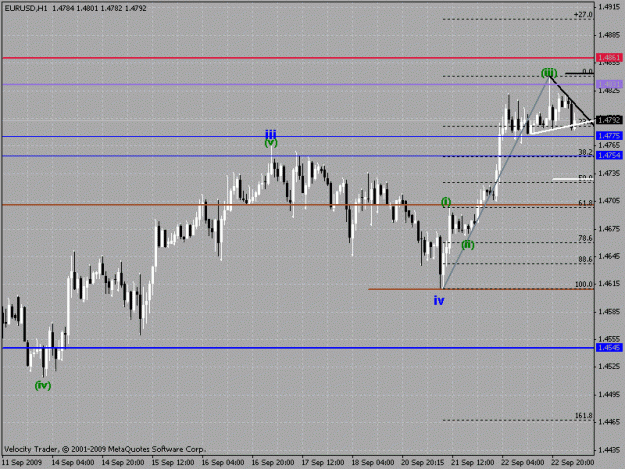Click the 1.4645 price axis value
Viewport: 625px width, 469px height.
(609, 256)
